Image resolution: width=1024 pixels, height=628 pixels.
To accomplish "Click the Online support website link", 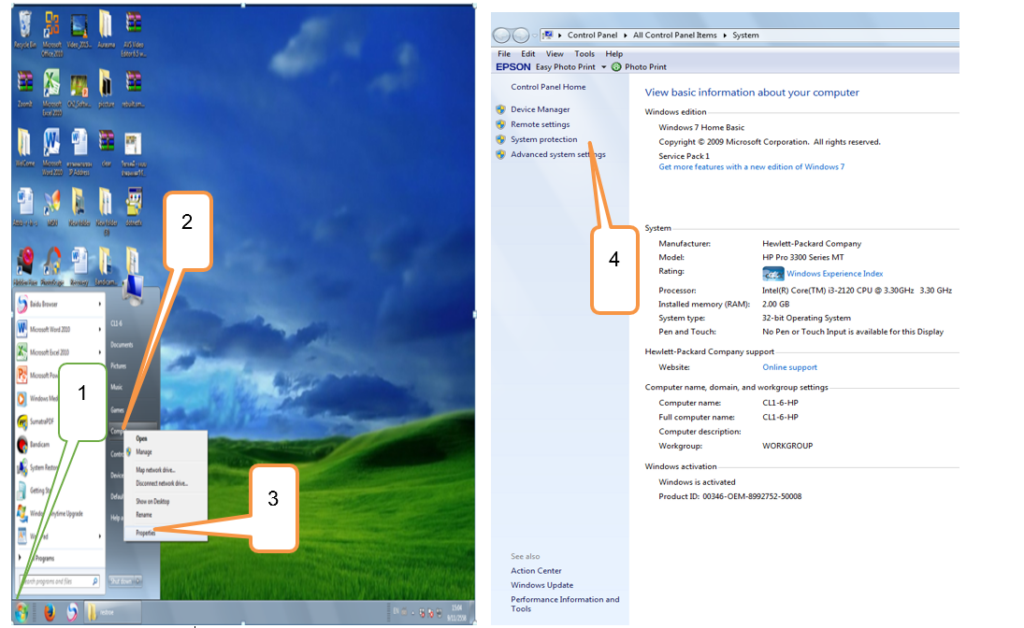I will point(789,368).
